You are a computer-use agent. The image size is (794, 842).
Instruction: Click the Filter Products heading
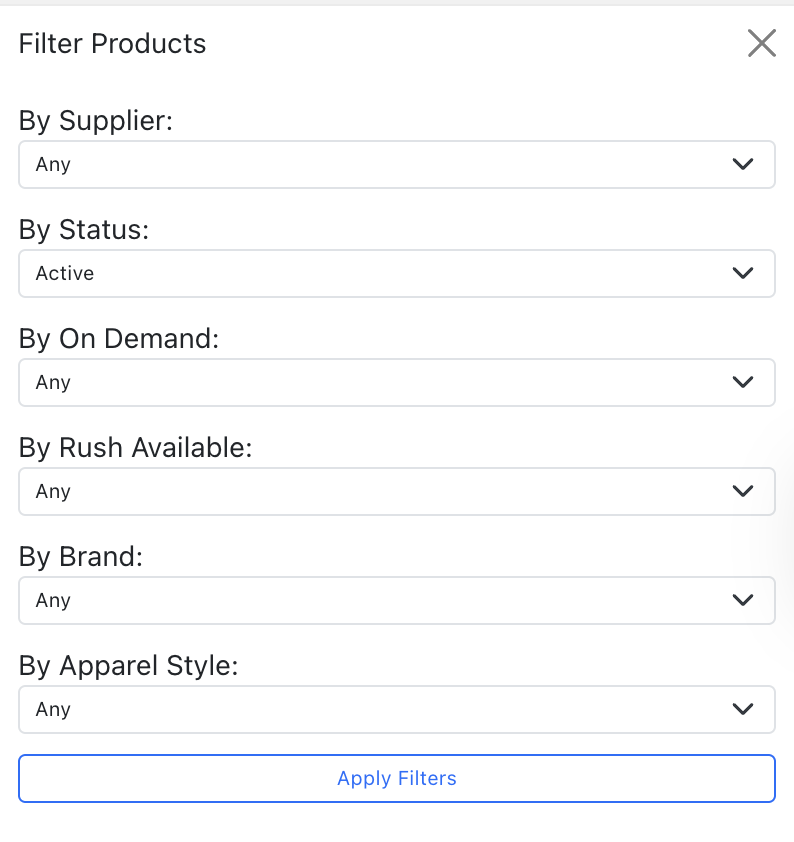[112, 44]
